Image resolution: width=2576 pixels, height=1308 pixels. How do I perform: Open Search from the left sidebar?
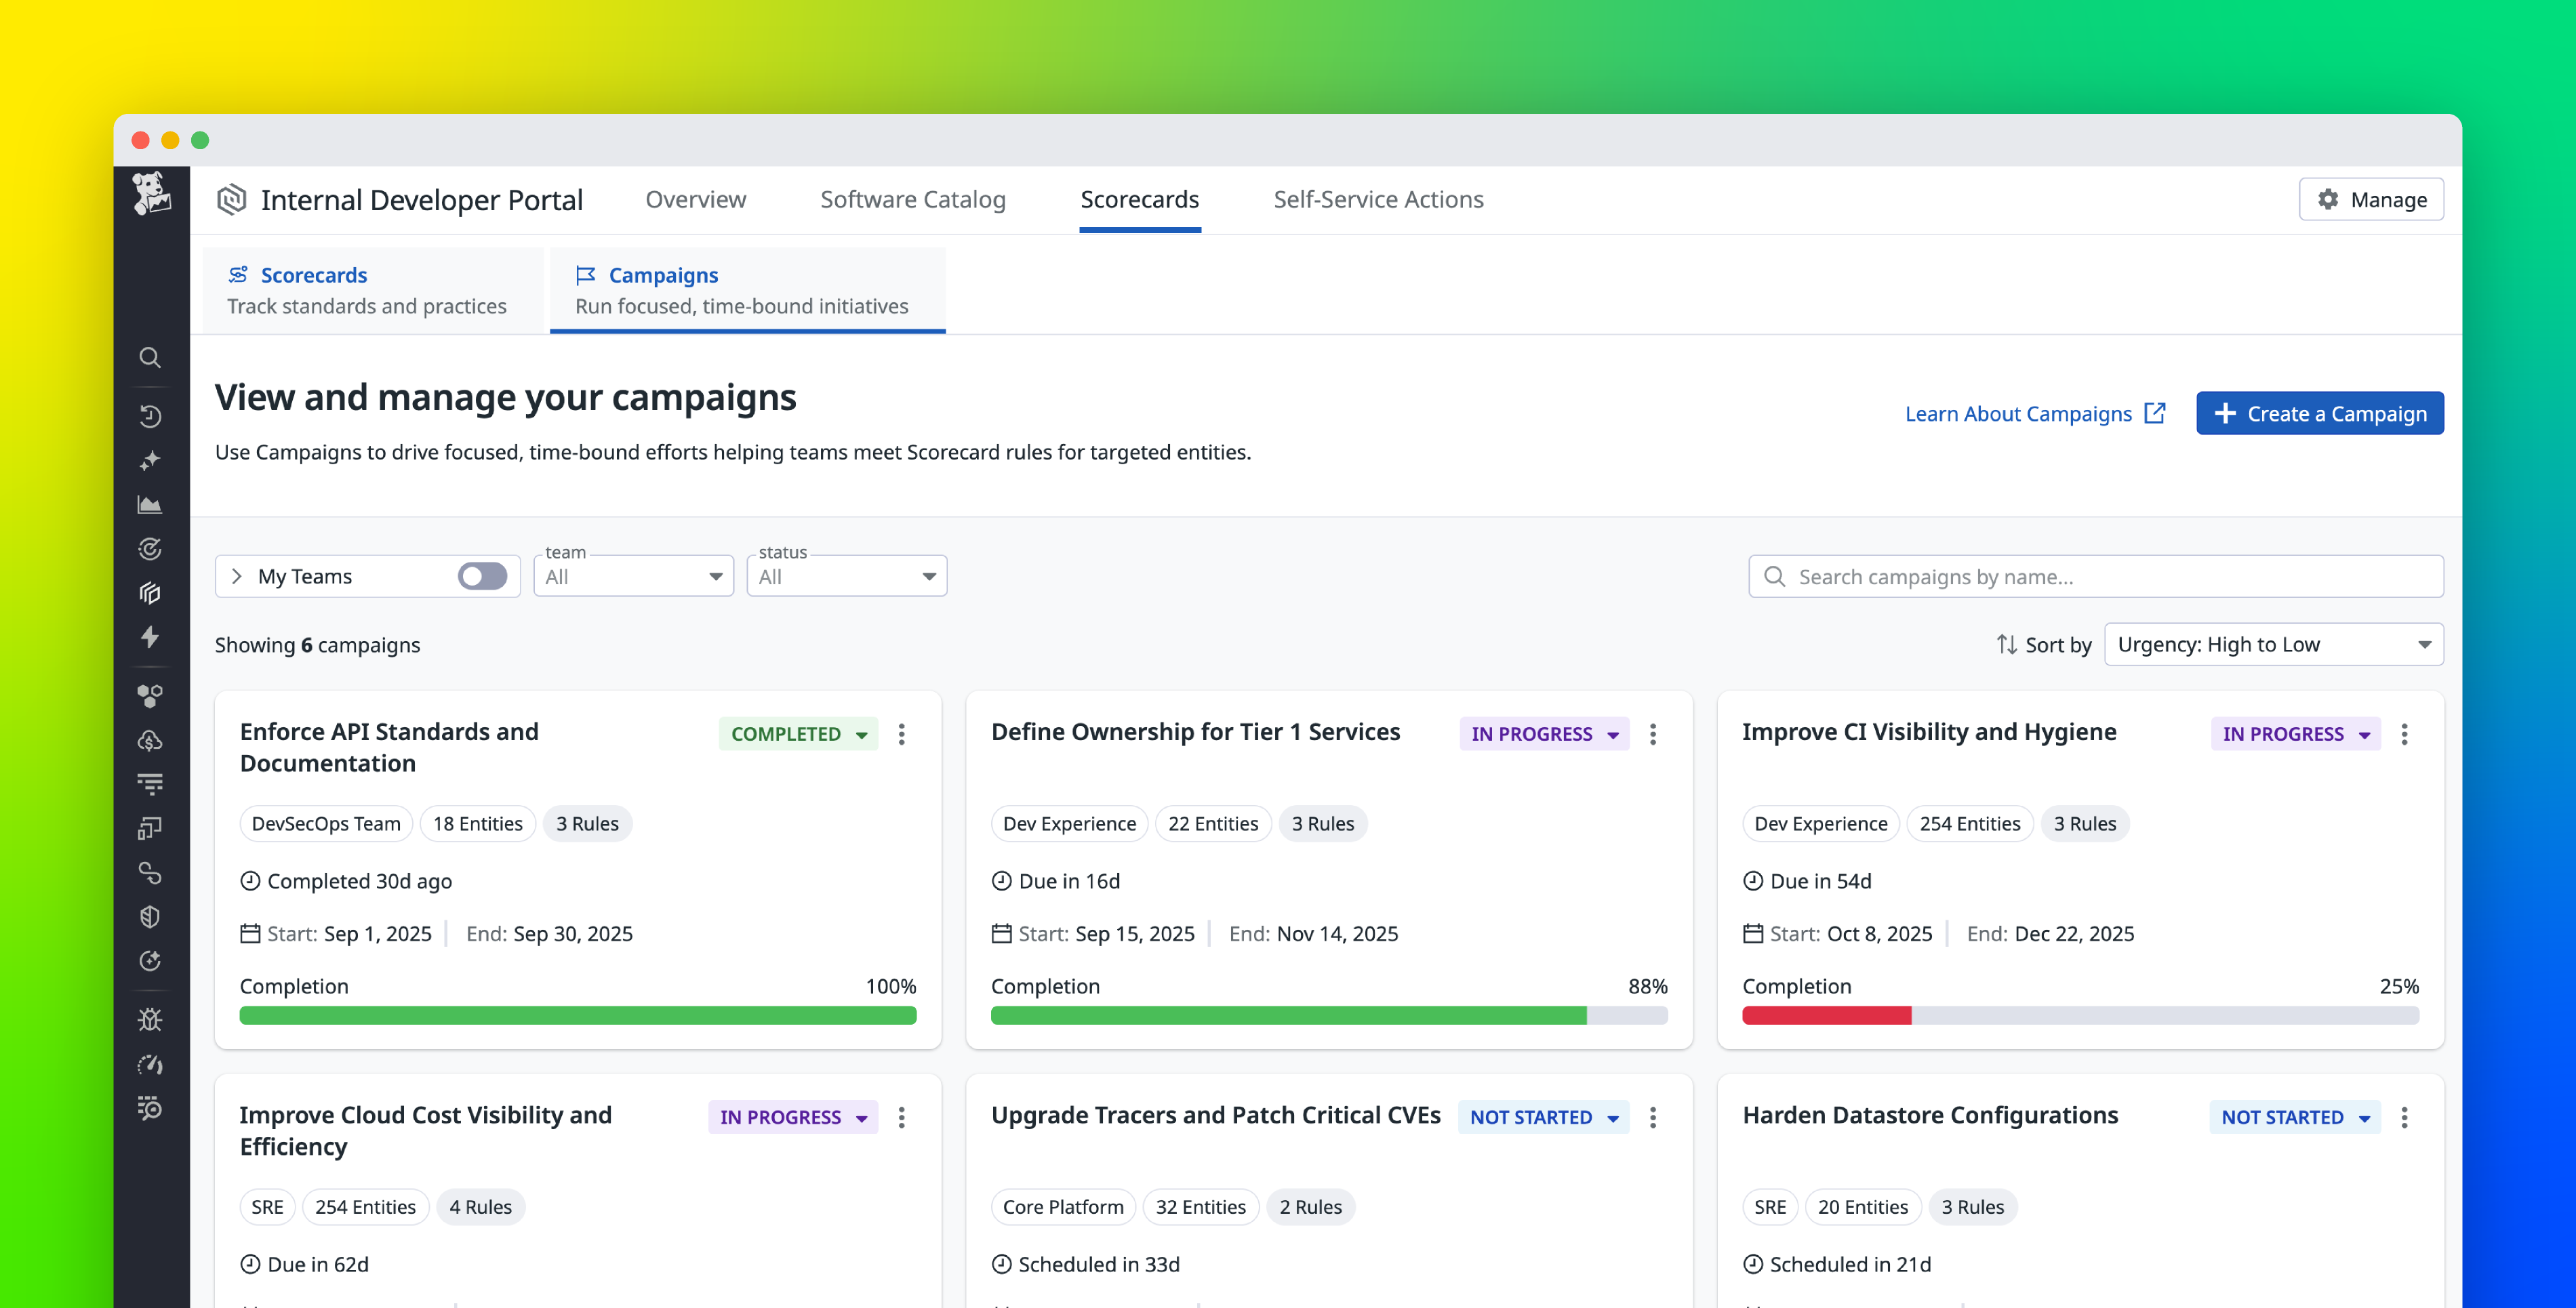(x=150, y=358)
